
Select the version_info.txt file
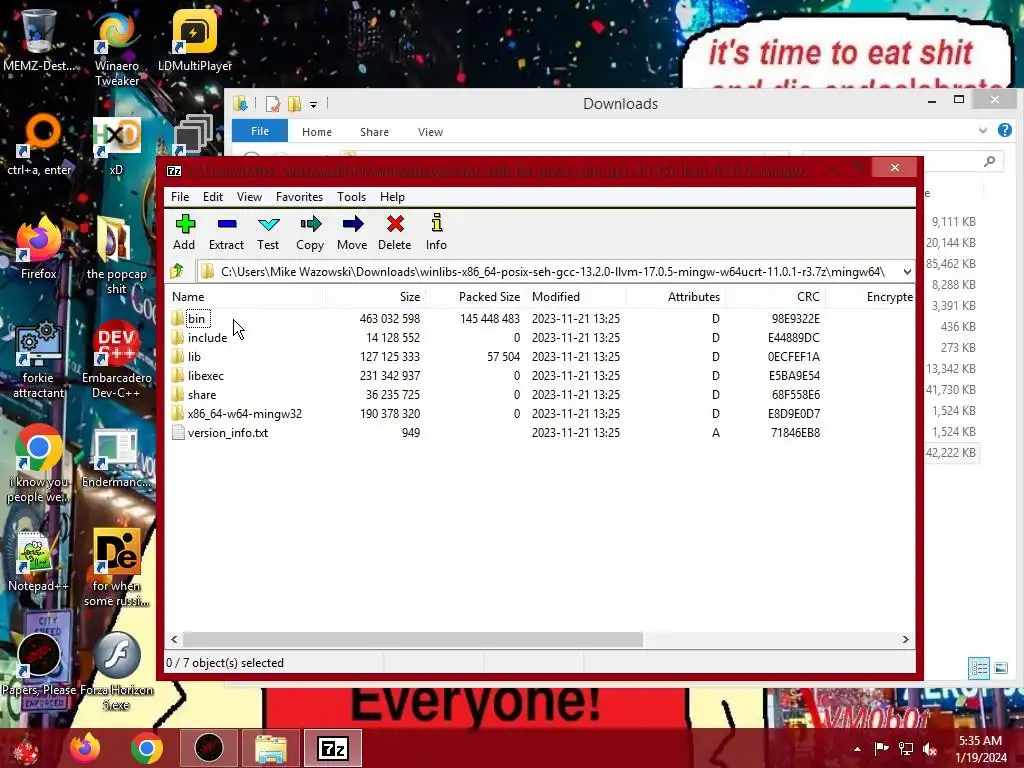point(227,432)
